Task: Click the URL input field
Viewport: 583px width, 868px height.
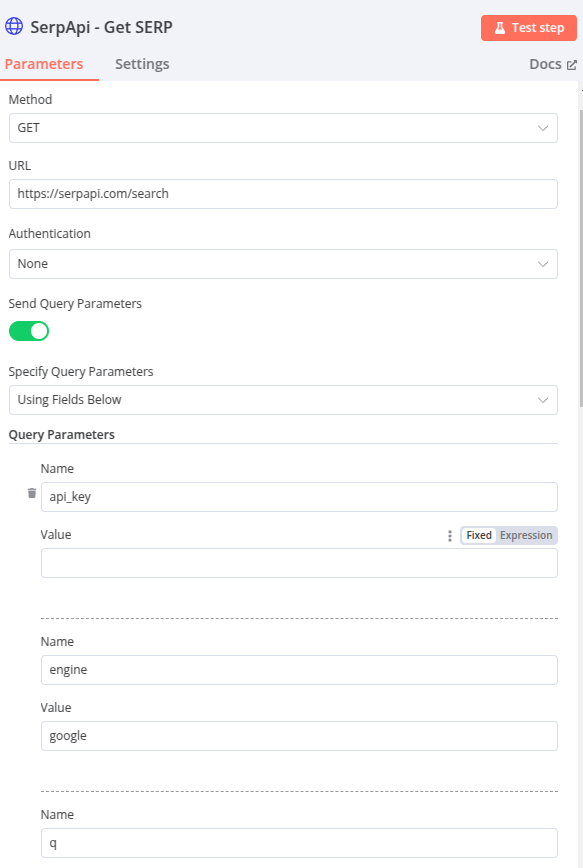Action: [283, 194]
